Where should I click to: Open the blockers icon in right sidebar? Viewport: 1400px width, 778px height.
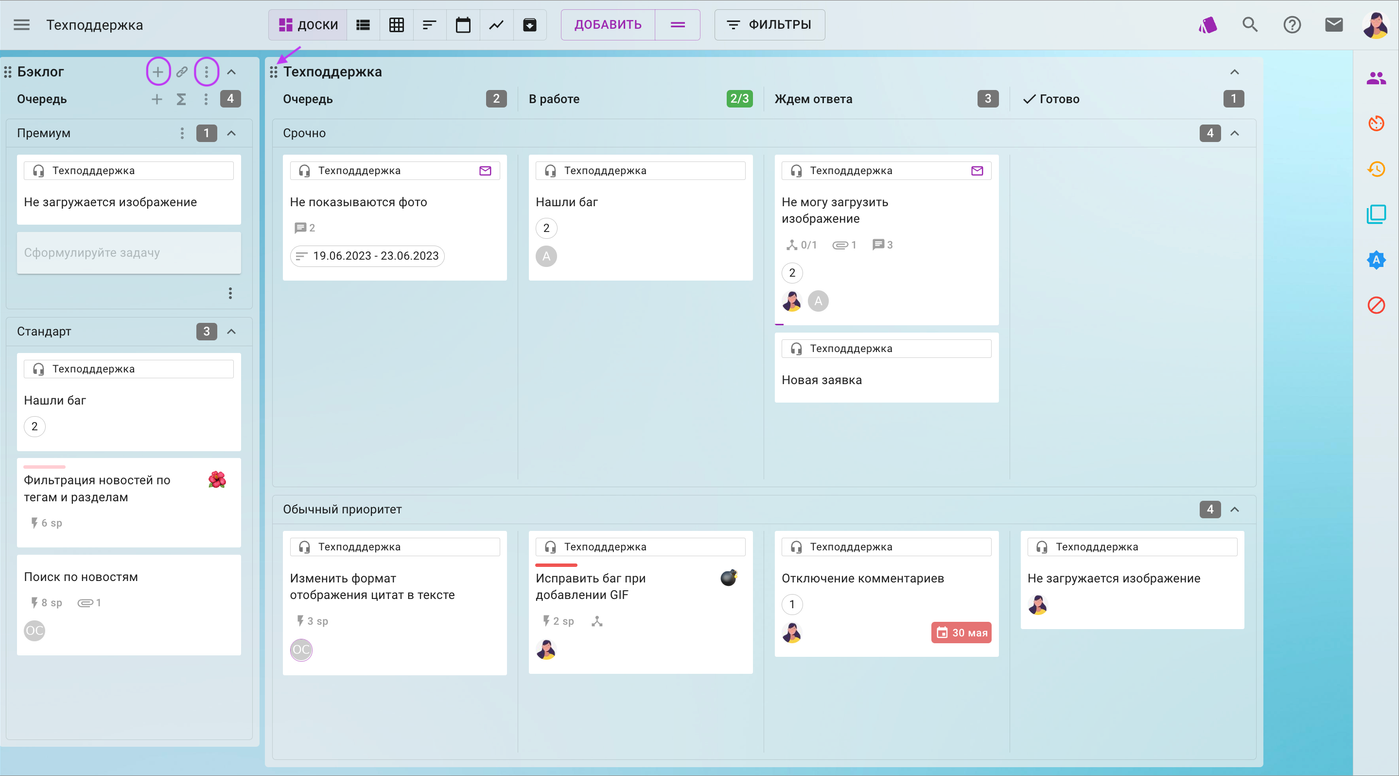[x=1376, y=304]
